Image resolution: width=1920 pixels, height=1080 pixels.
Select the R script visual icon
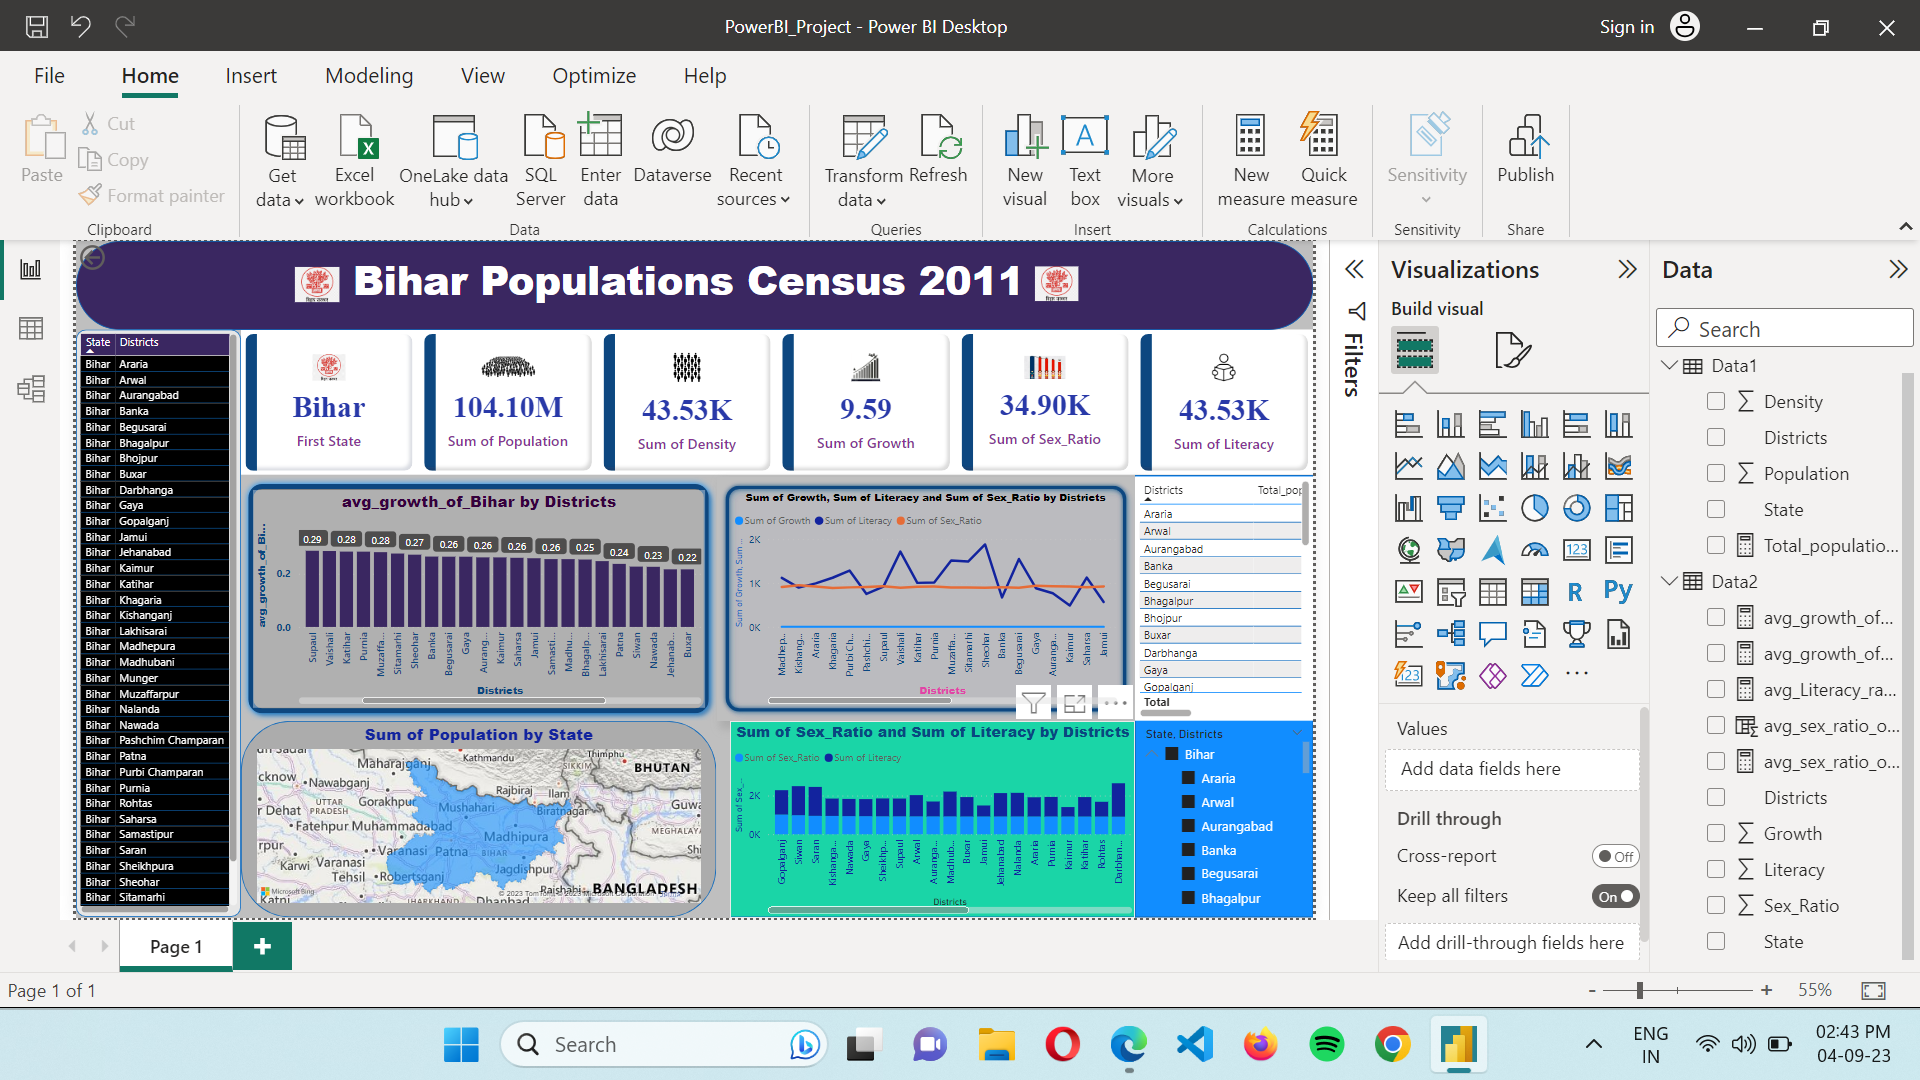1576,591
